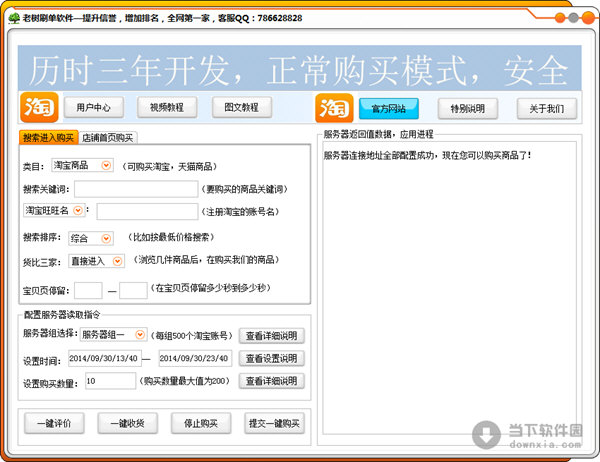Click the hint text 购买数量最大值为200
This screenshot has height=462, width=600.
pyautogui.click(x=184, y=381)
